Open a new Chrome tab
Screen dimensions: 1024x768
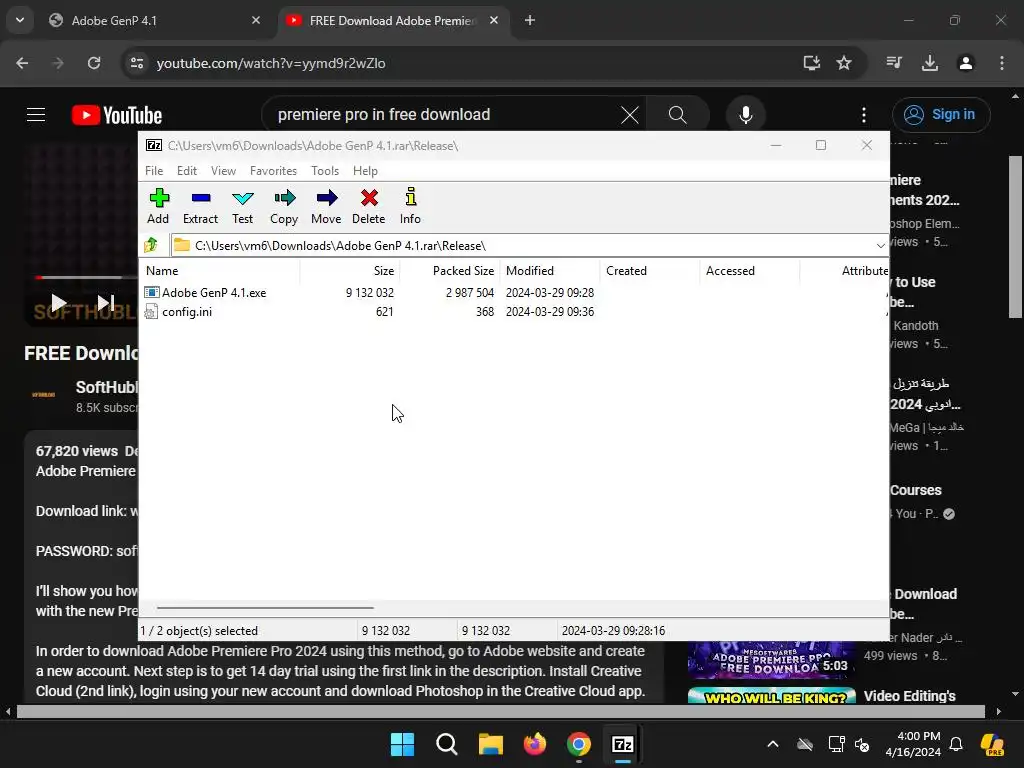530,20
